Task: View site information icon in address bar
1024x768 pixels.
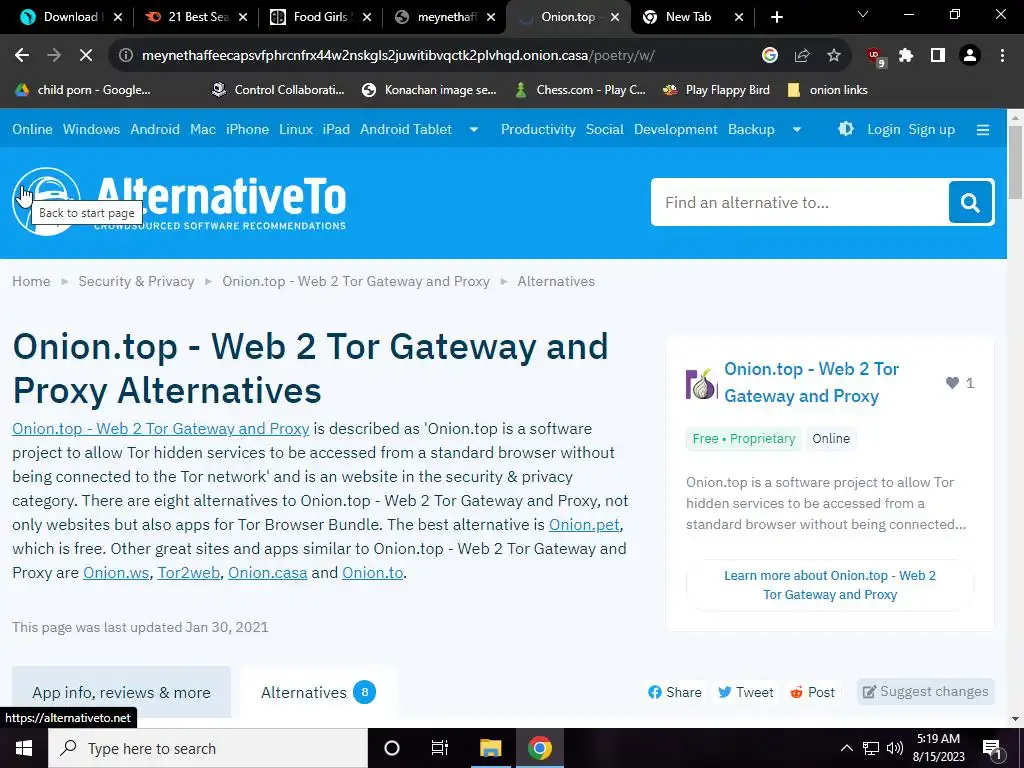Action: (125, 56)
